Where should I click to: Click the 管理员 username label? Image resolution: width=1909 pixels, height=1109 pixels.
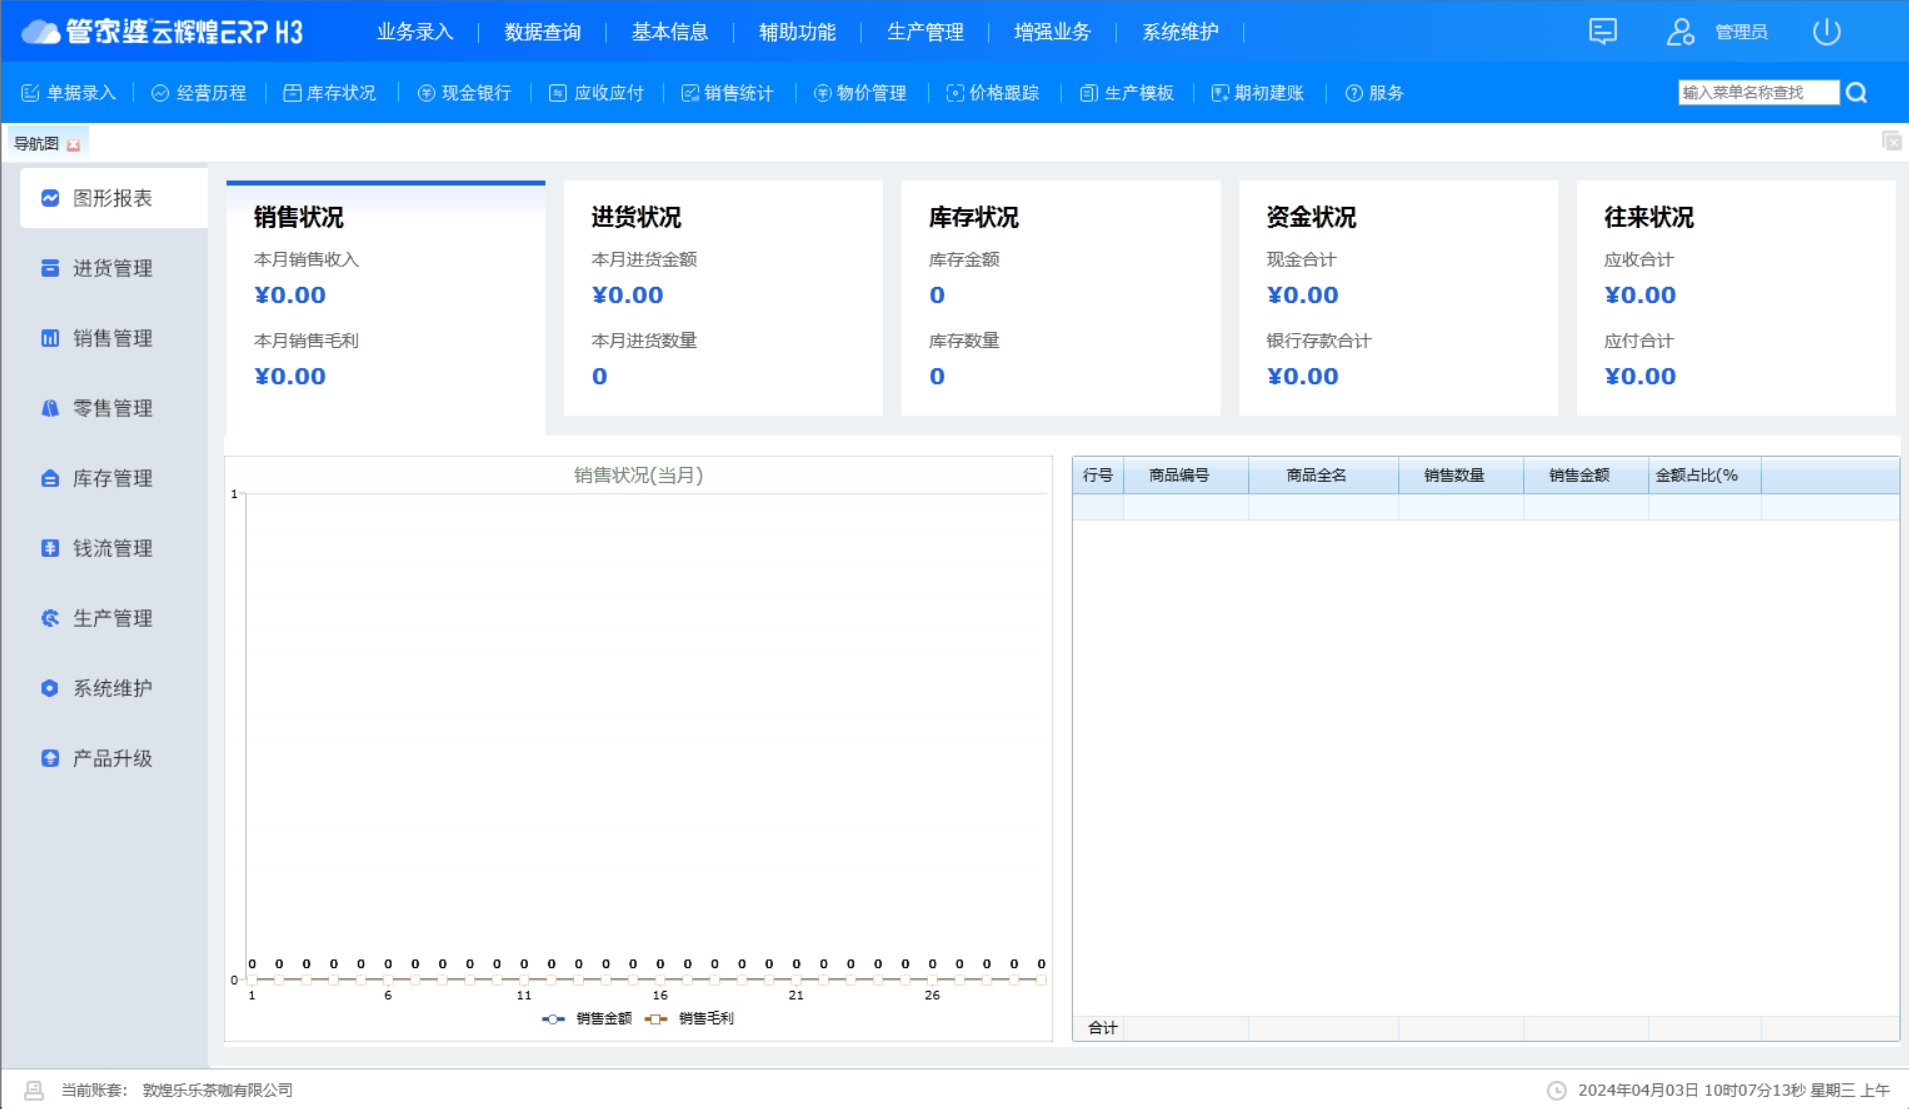(1741, 32)
